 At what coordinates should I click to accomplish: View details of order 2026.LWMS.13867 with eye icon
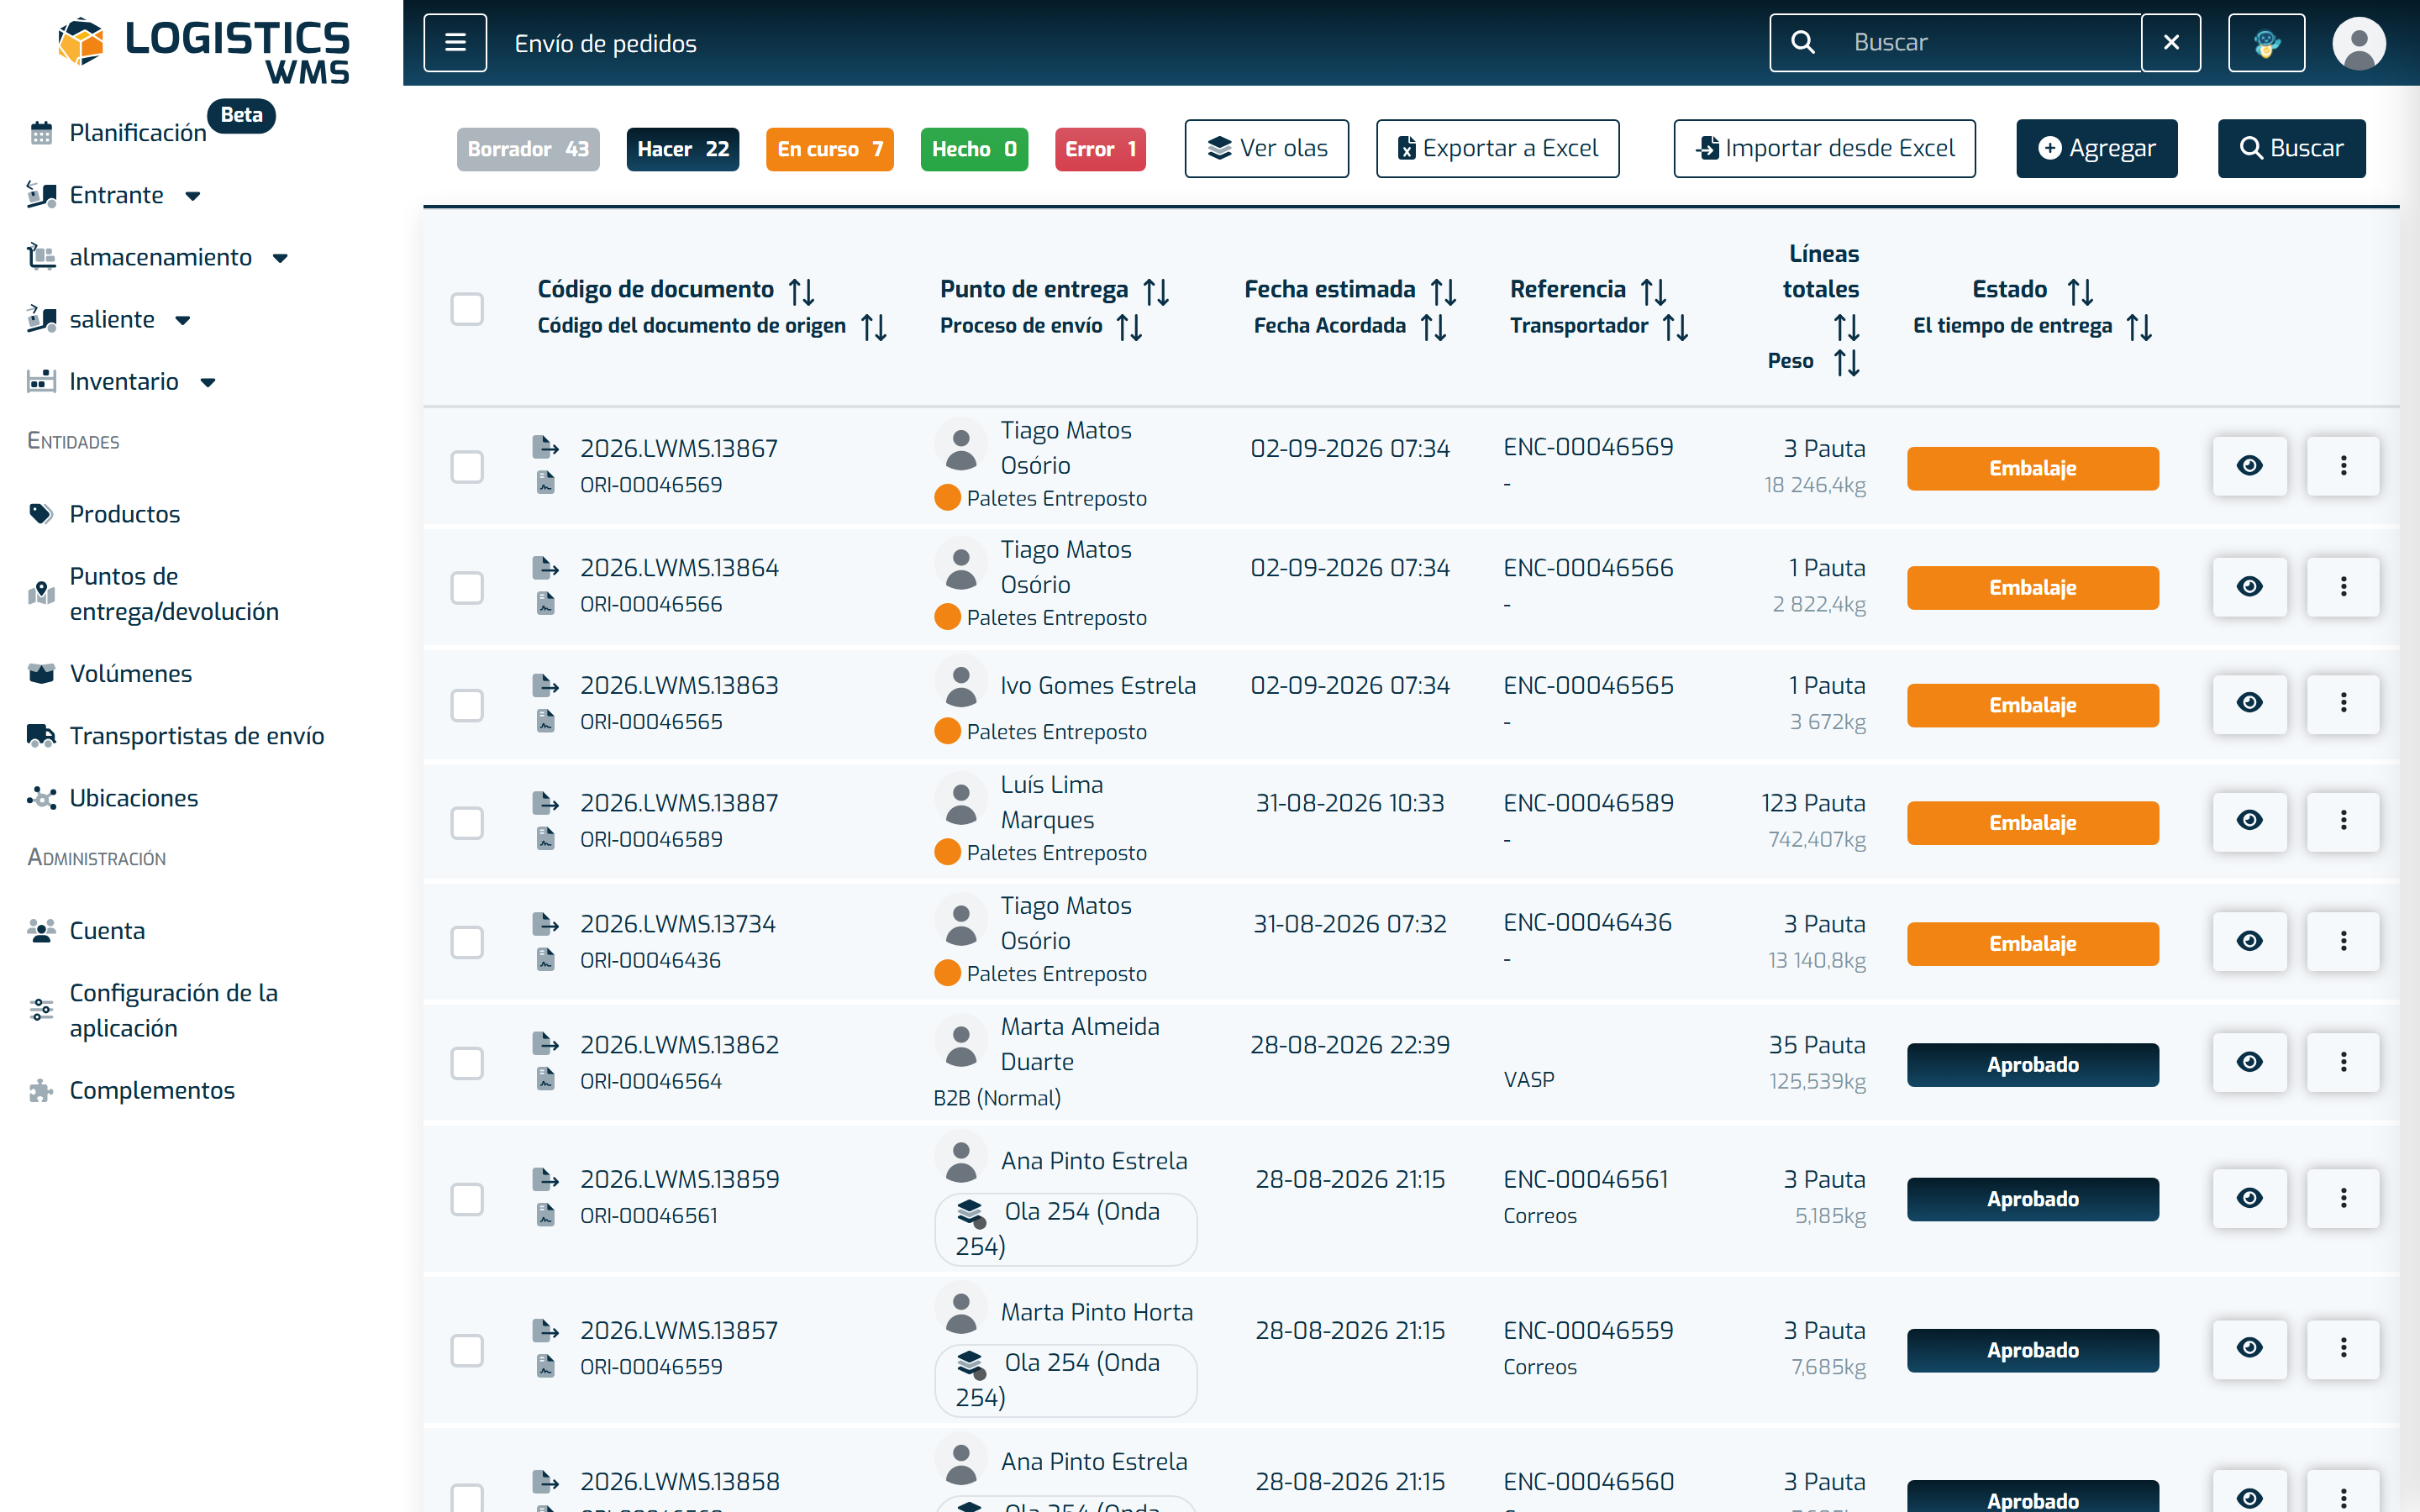pos(2249,466)
